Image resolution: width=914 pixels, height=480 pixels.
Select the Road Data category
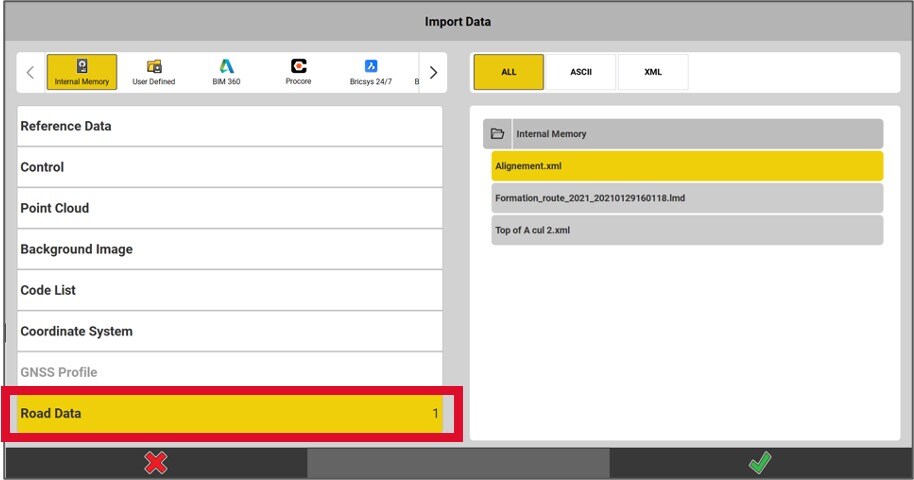[230, 414]
